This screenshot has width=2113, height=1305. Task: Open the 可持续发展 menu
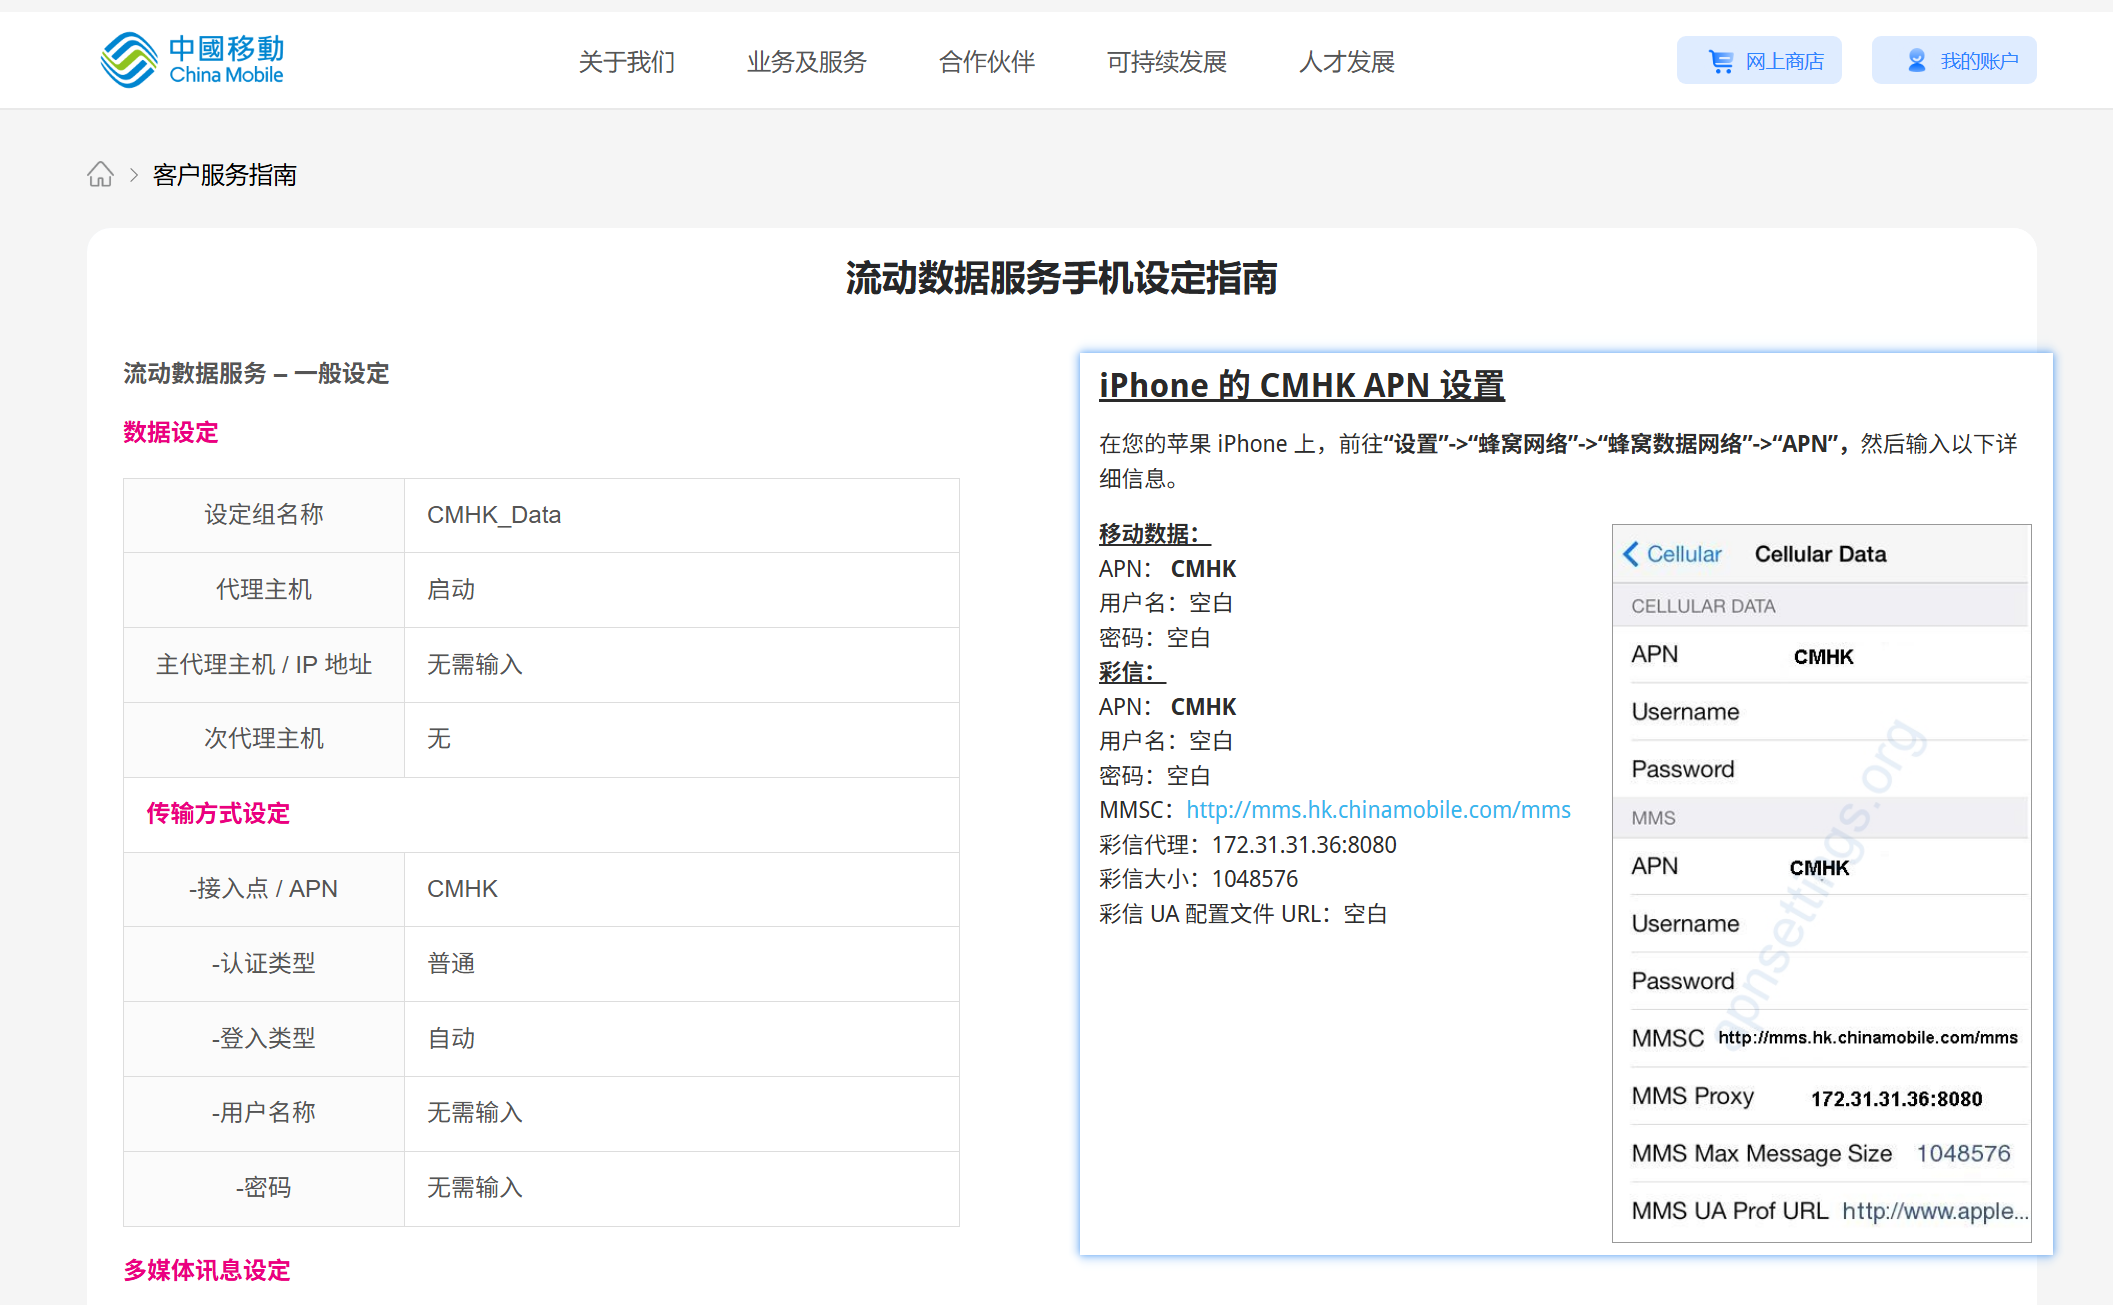point(1166,62)
